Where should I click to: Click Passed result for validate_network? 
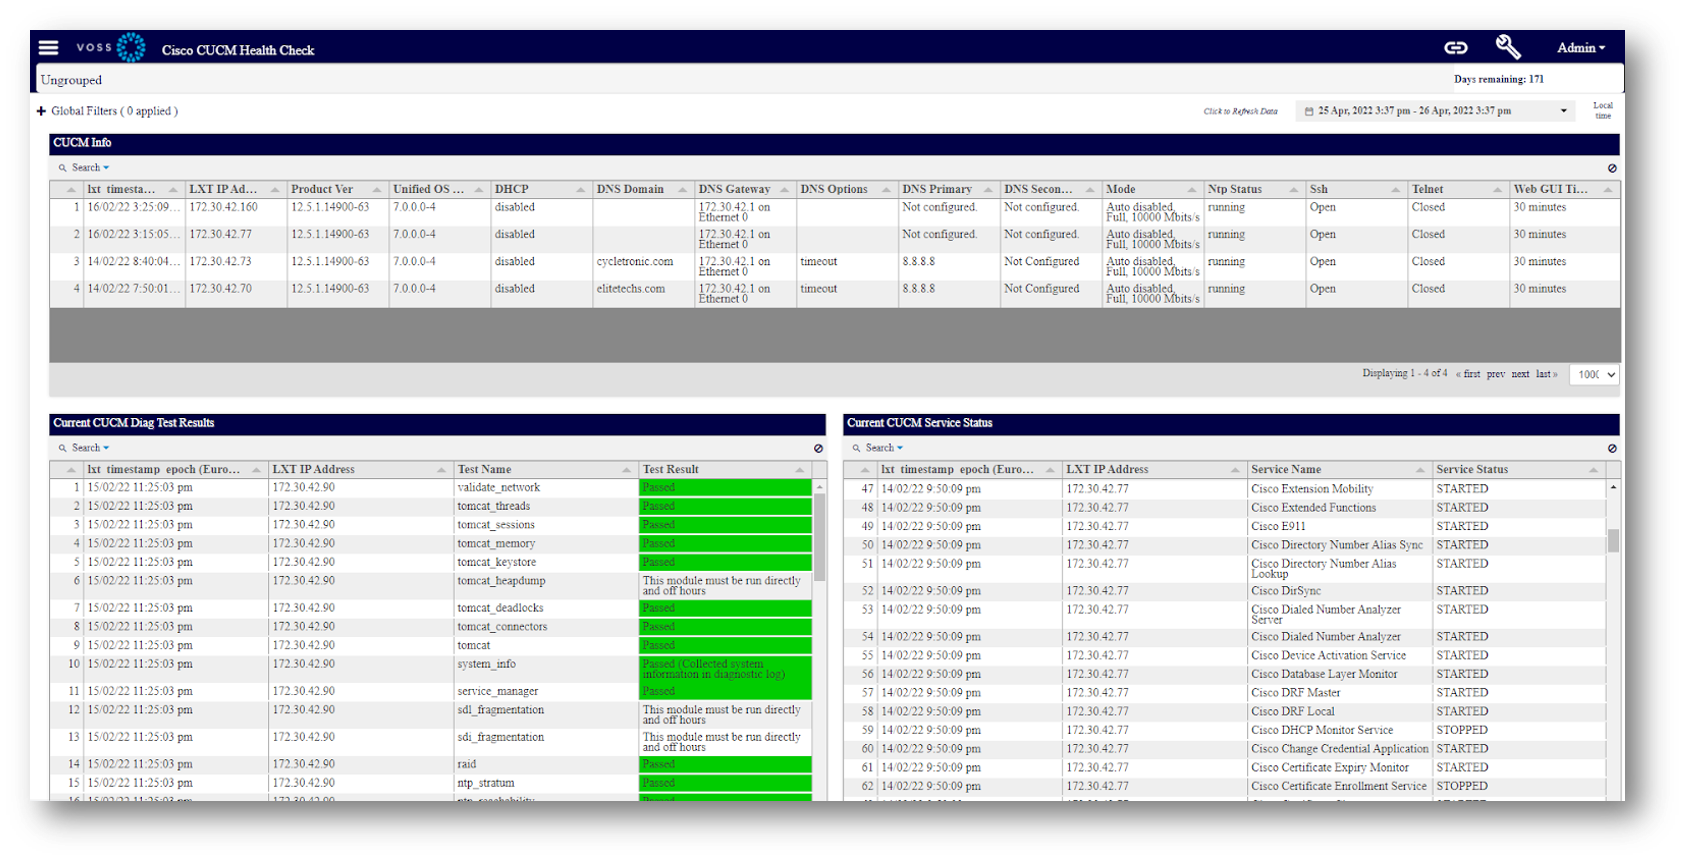725,488
